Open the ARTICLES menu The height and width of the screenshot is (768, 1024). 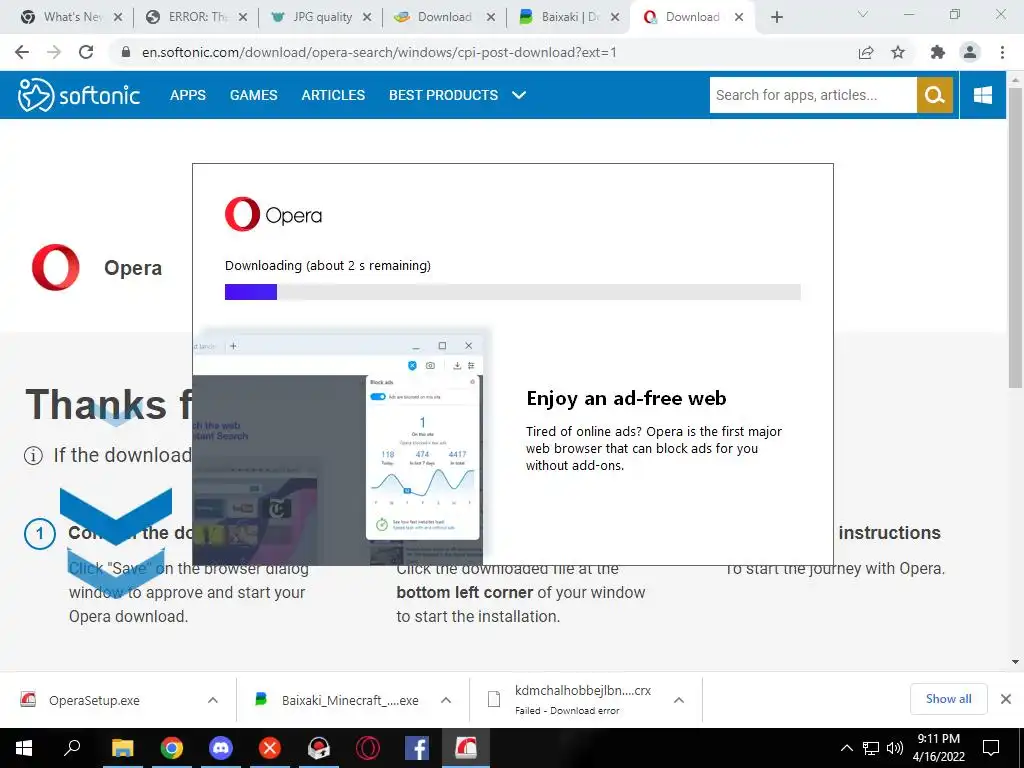pos(333,95)
